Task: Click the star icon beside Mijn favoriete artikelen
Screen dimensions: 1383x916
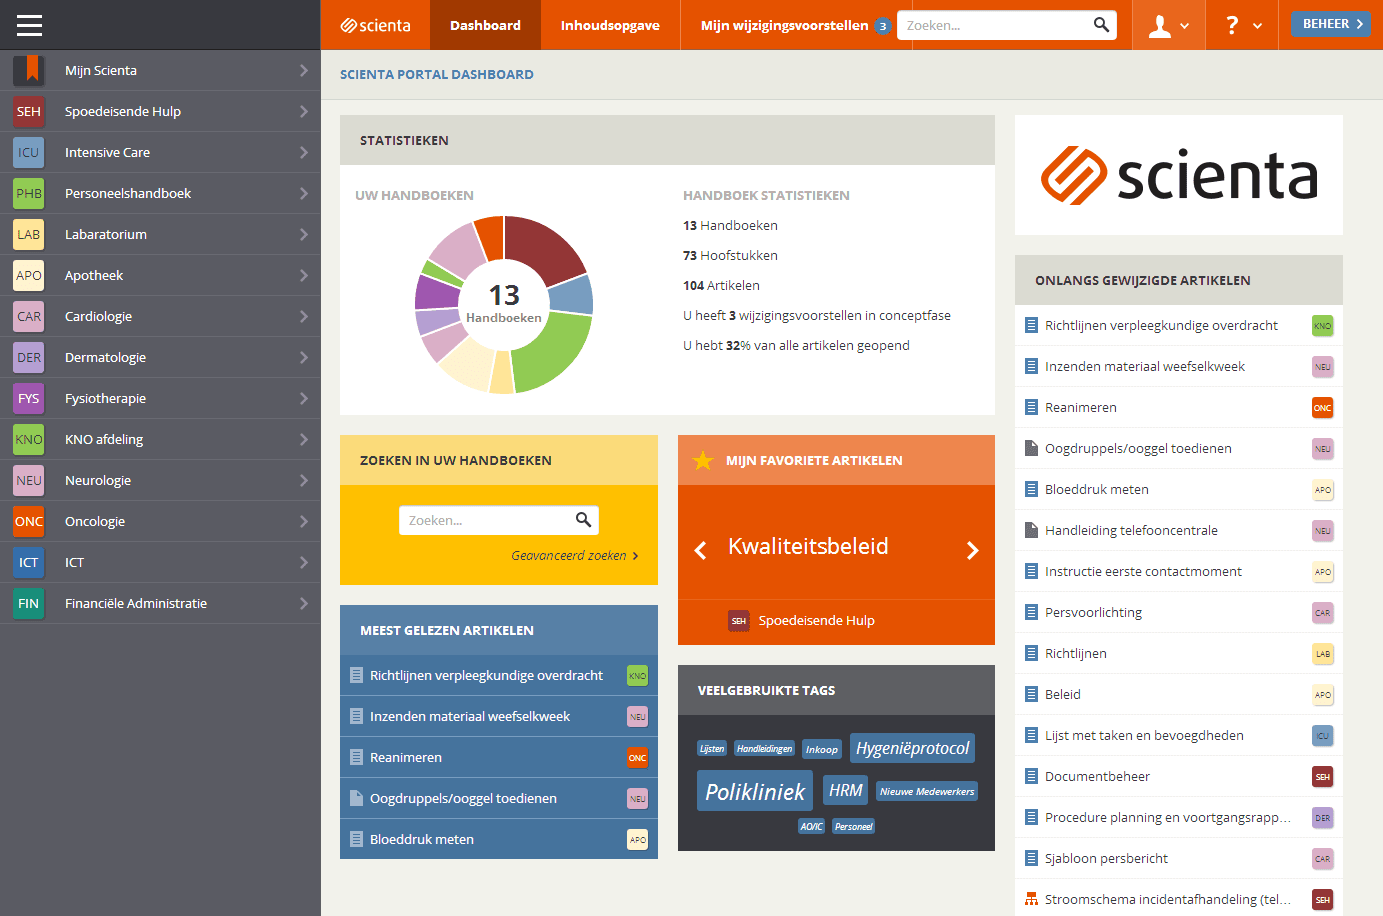Action: click(x=703, y=460)
